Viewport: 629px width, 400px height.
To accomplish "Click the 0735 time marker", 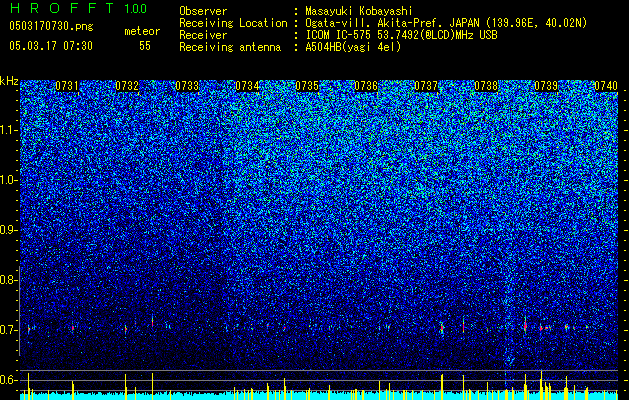I will [x=307, y=86].
